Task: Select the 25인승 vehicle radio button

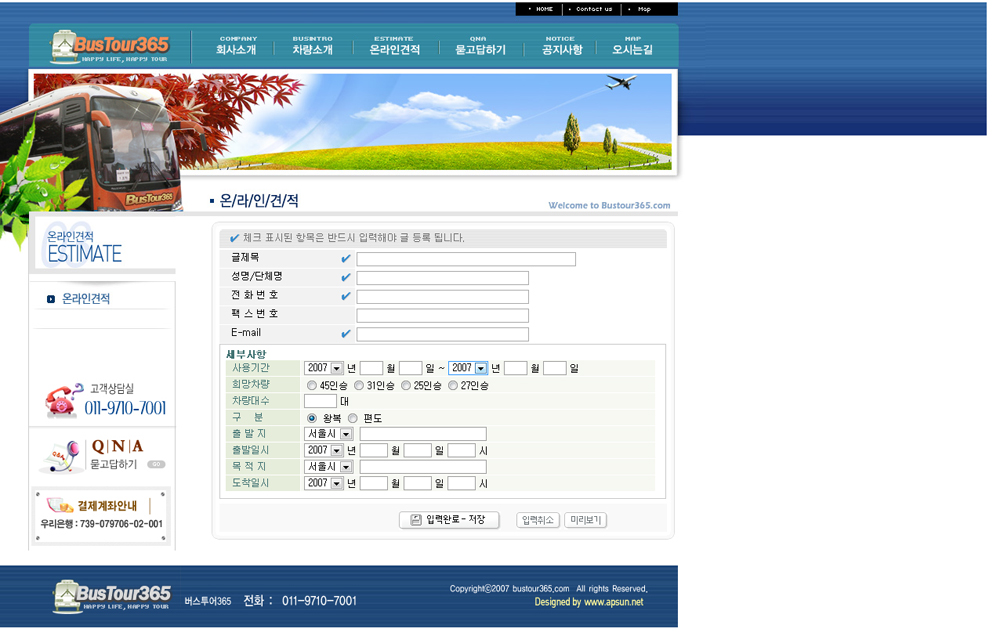Action: pyautogui.click(x=406, y=385)
